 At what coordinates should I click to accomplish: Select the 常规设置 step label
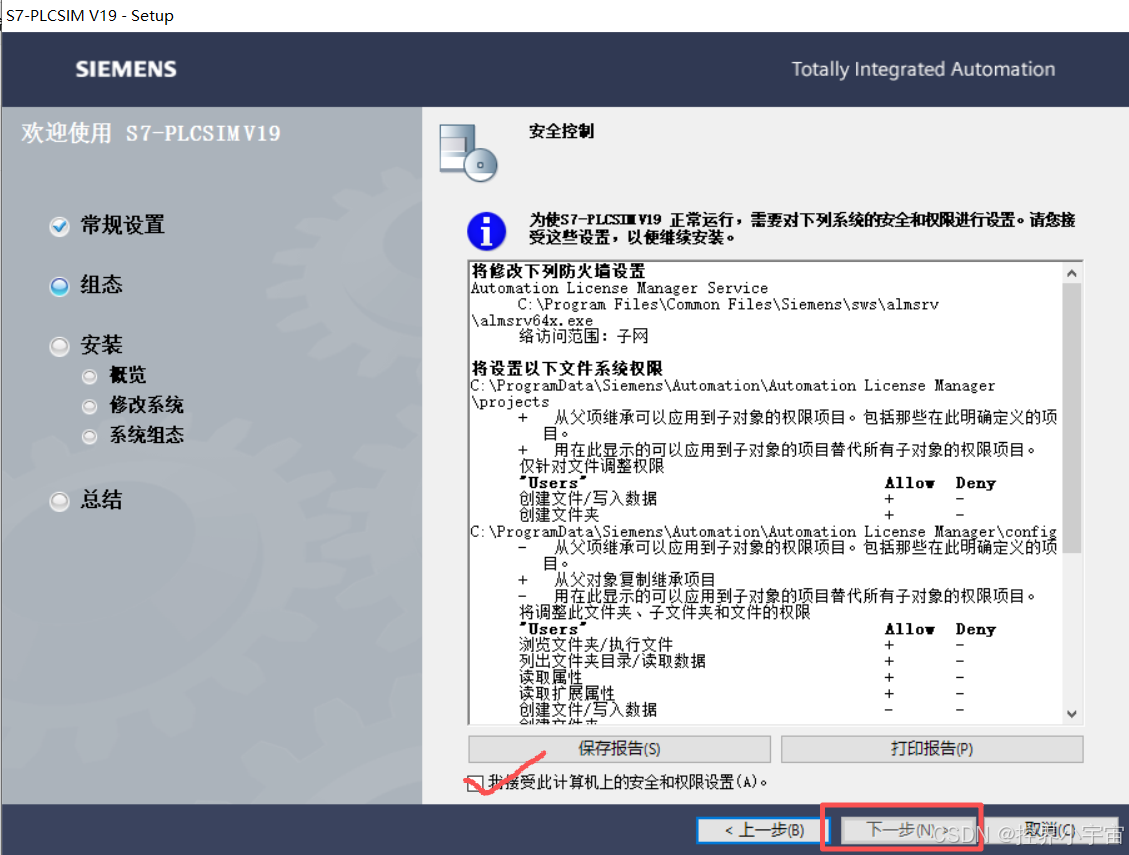(122, 225)
